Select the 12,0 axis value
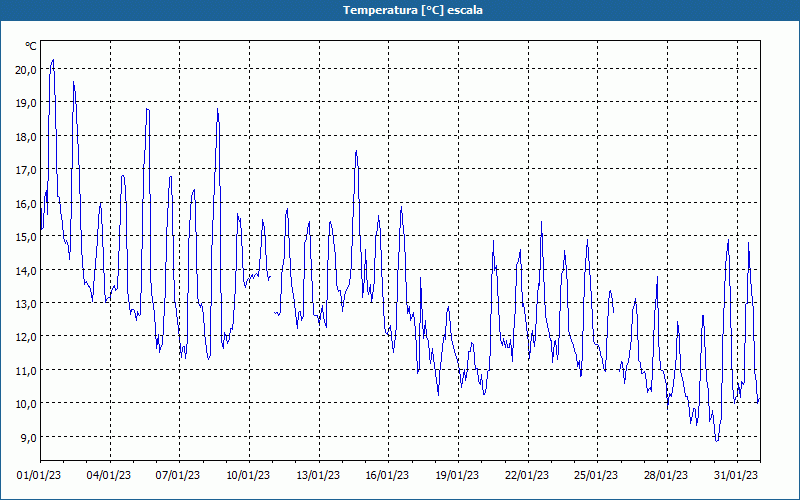 26,337
